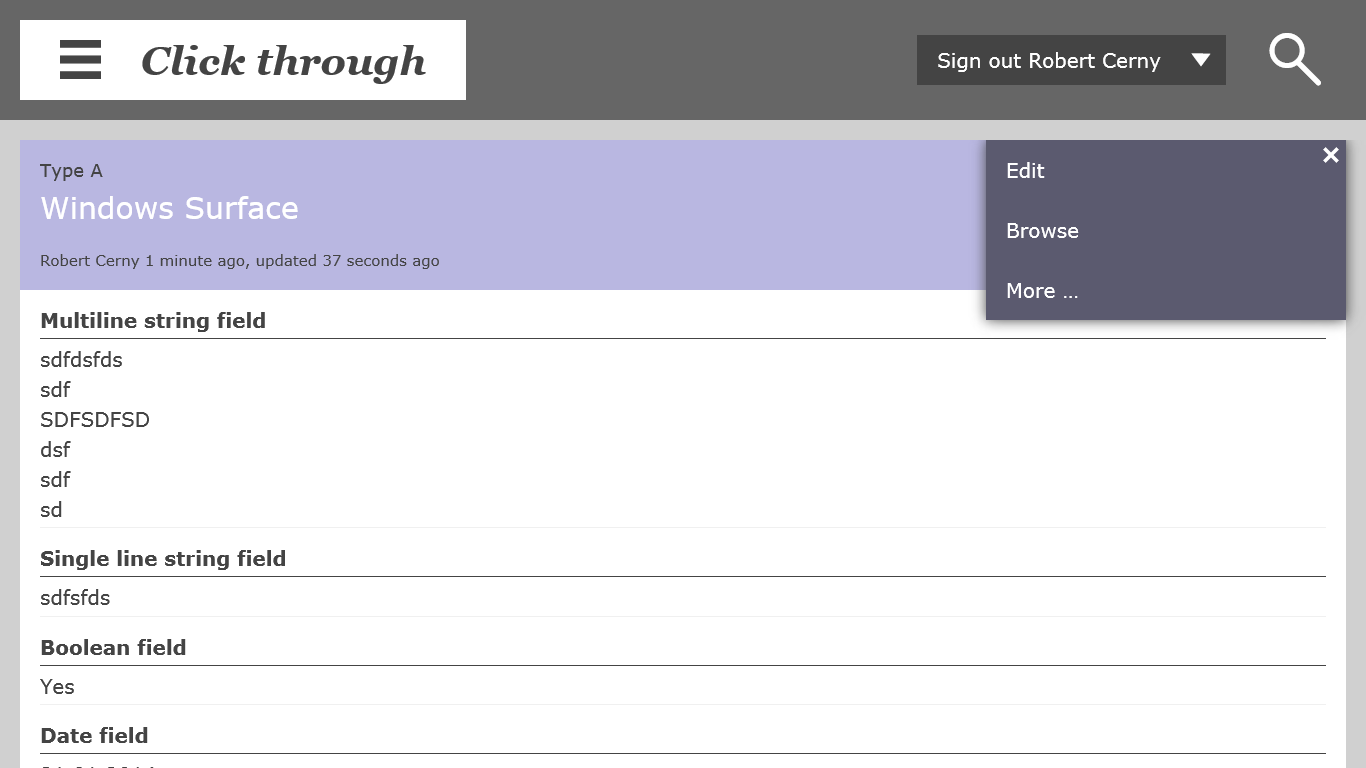Close the actions popup menu

click(x=1330, y=155)
